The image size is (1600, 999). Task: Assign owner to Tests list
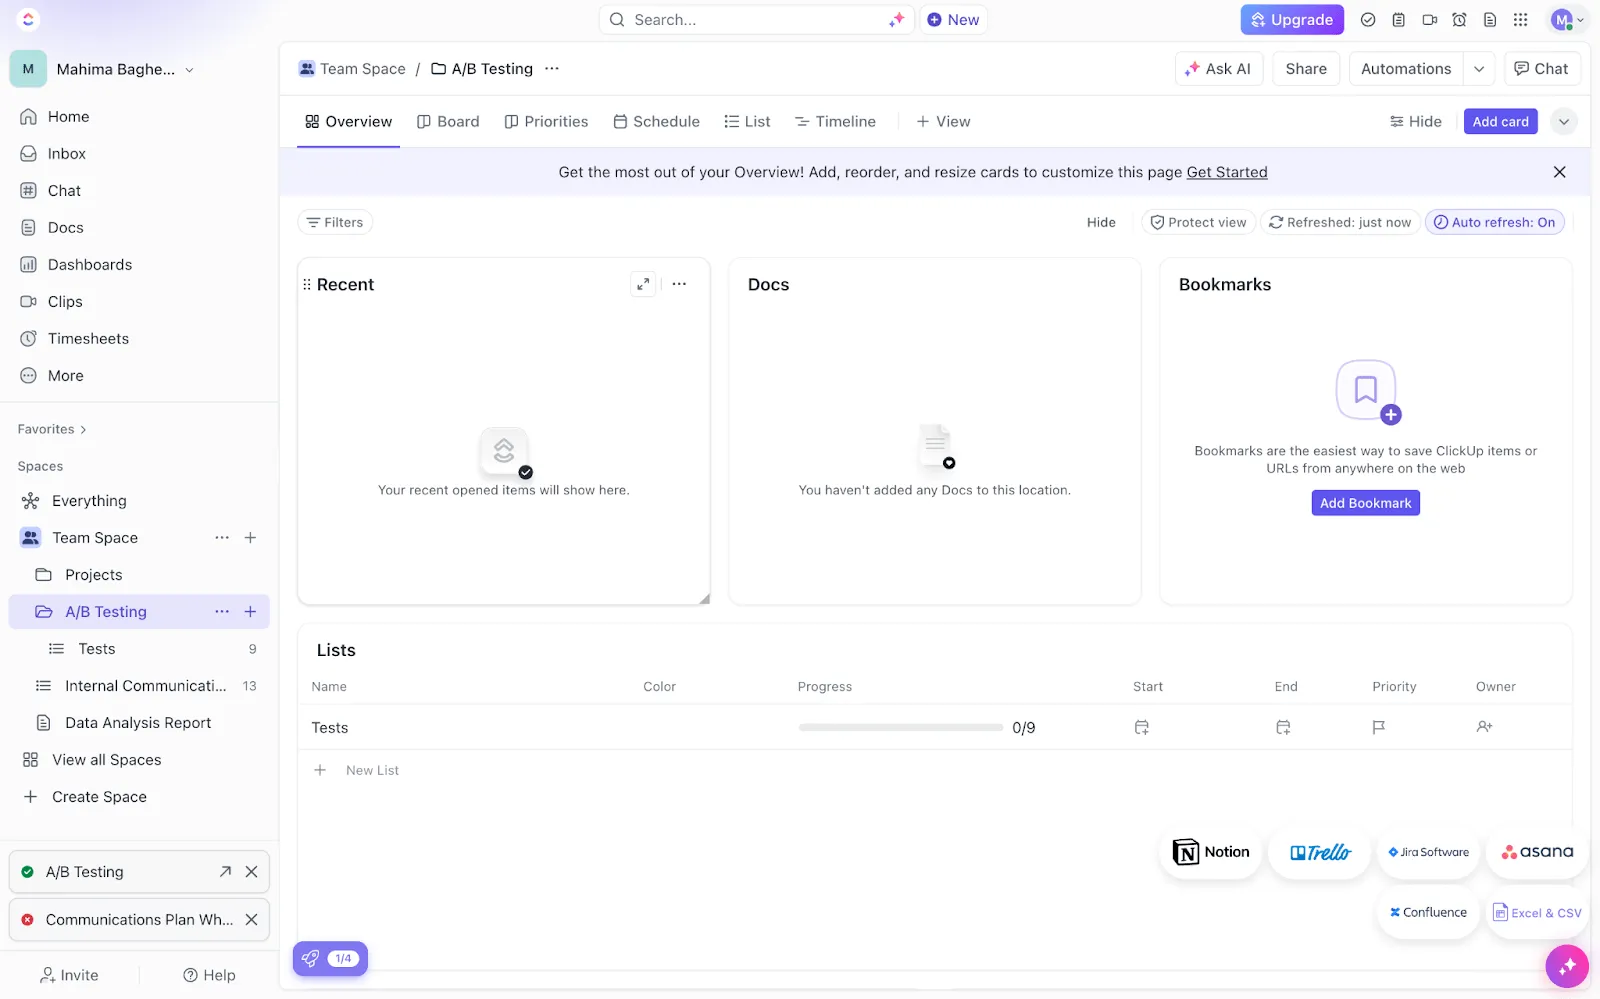pyautogui.click(x=1484, y=727)
